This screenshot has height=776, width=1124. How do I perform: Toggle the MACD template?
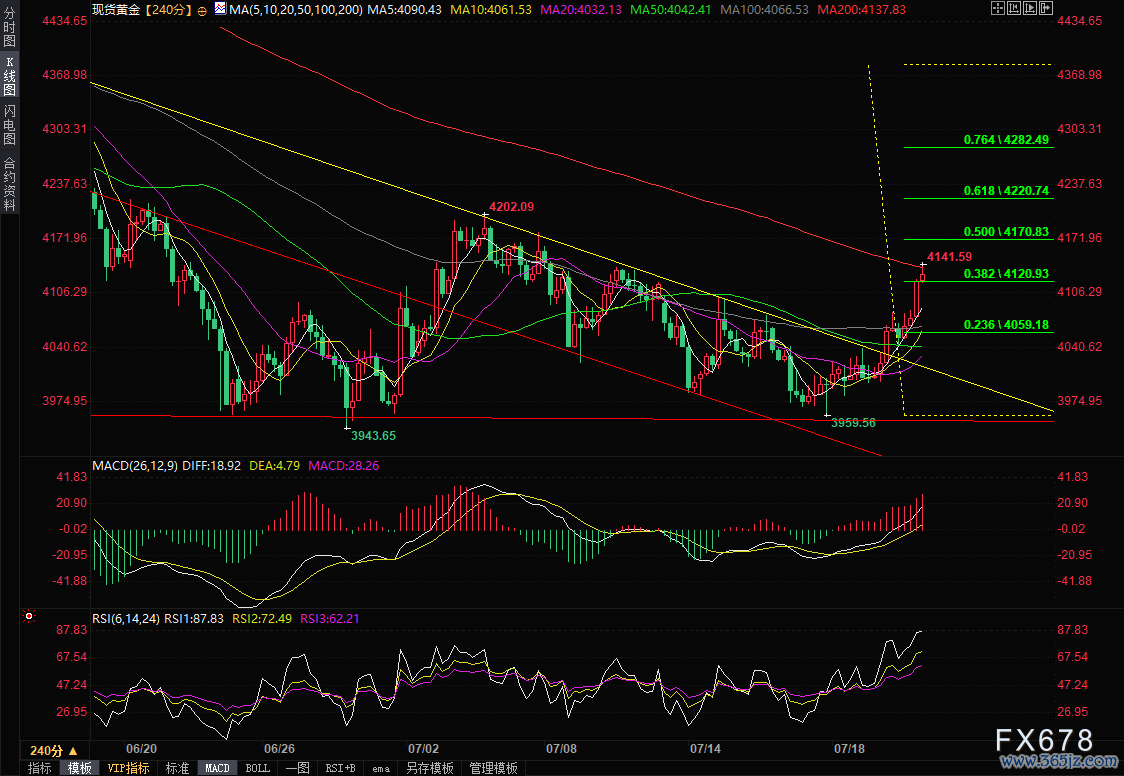(x=217, y=768)
